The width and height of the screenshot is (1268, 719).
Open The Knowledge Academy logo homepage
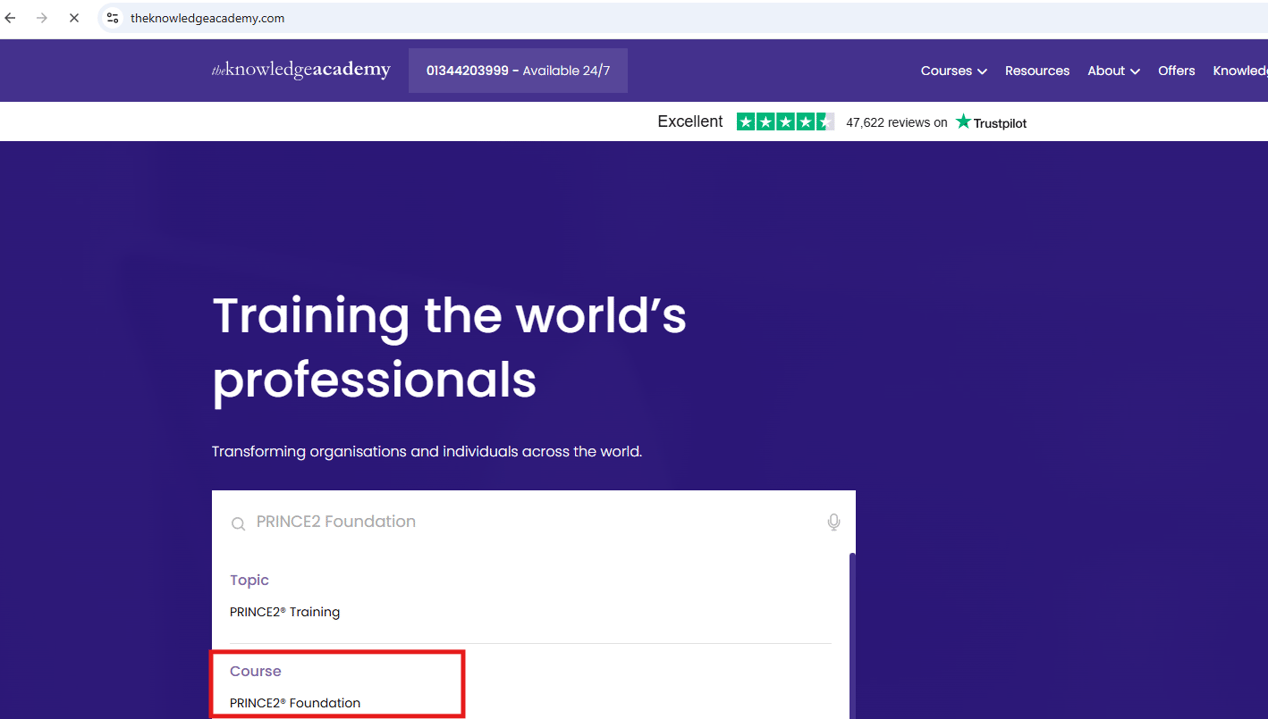tap(301, 70)
